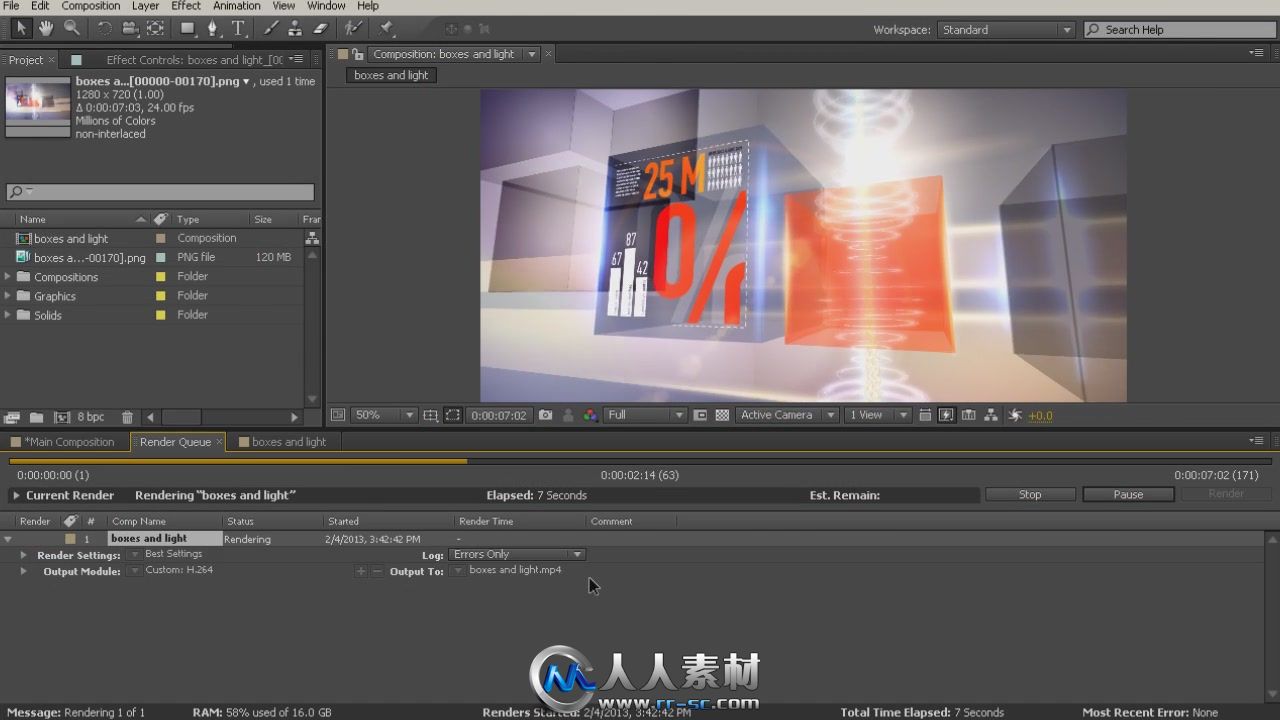The height and width of the screenshot is (720, 1280).
Task: Open the Output Module template dropdown arrow
Action: point(134,571)
